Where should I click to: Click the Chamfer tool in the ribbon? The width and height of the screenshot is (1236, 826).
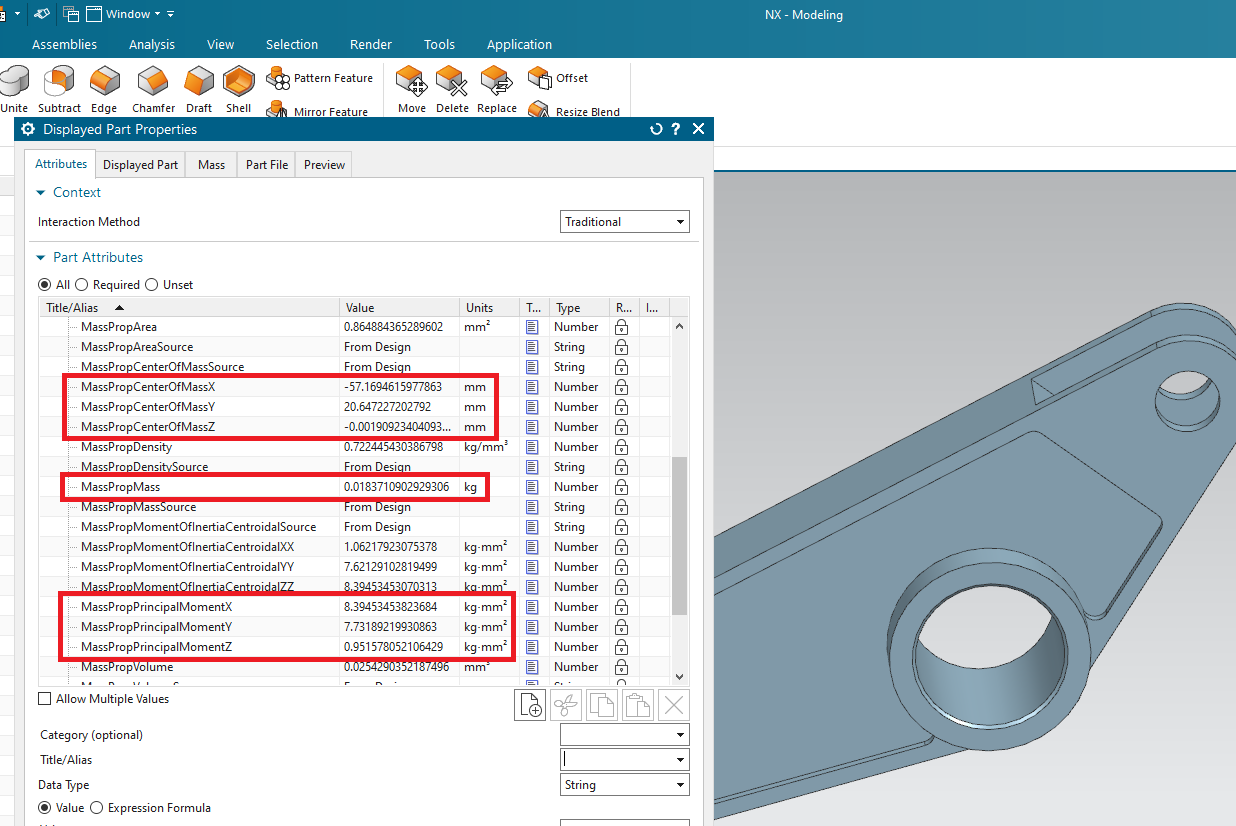tap(153, 81)
